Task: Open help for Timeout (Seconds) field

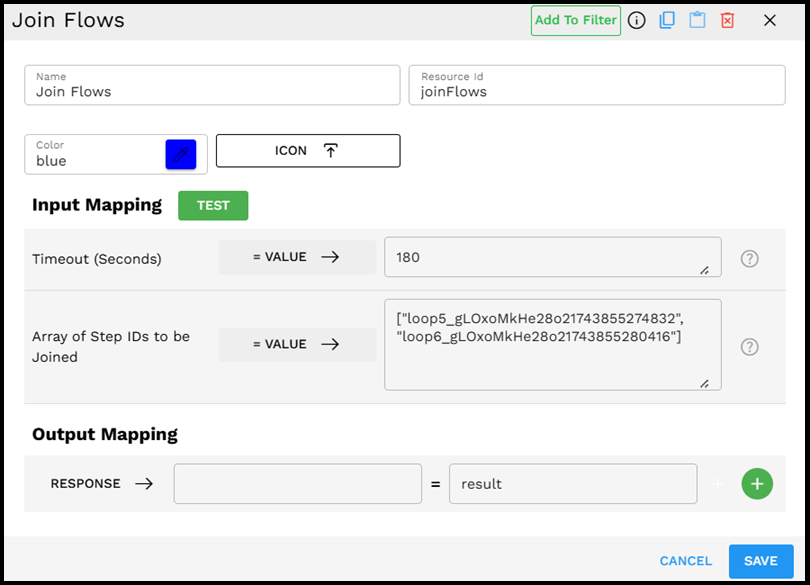Action: [749, 258]
